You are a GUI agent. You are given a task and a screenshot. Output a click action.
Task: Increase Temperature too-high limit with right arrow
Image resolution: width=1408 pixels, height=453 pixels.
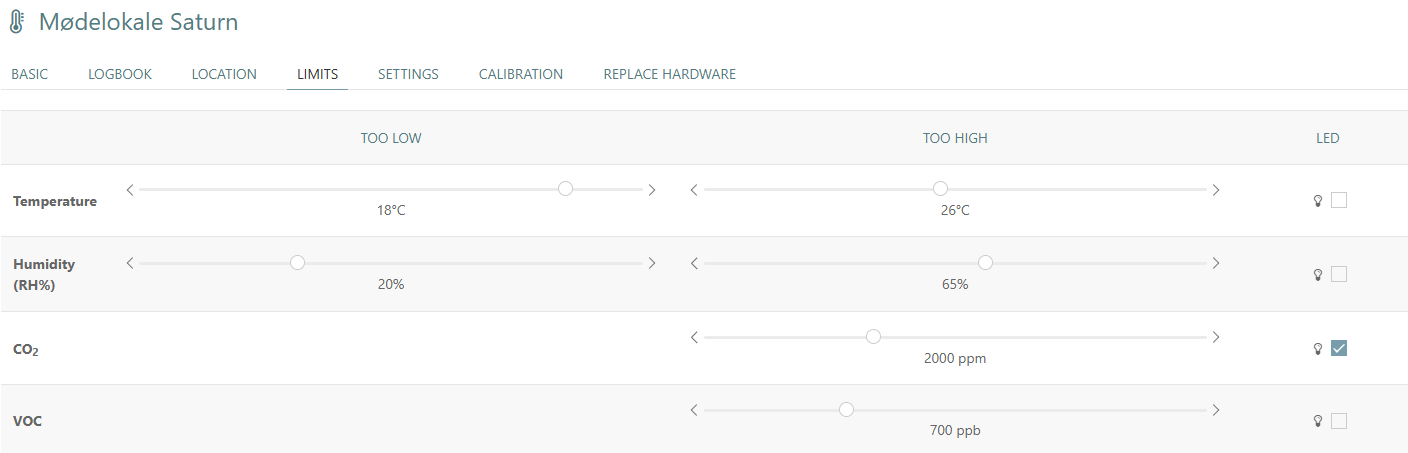point(1216,189)
